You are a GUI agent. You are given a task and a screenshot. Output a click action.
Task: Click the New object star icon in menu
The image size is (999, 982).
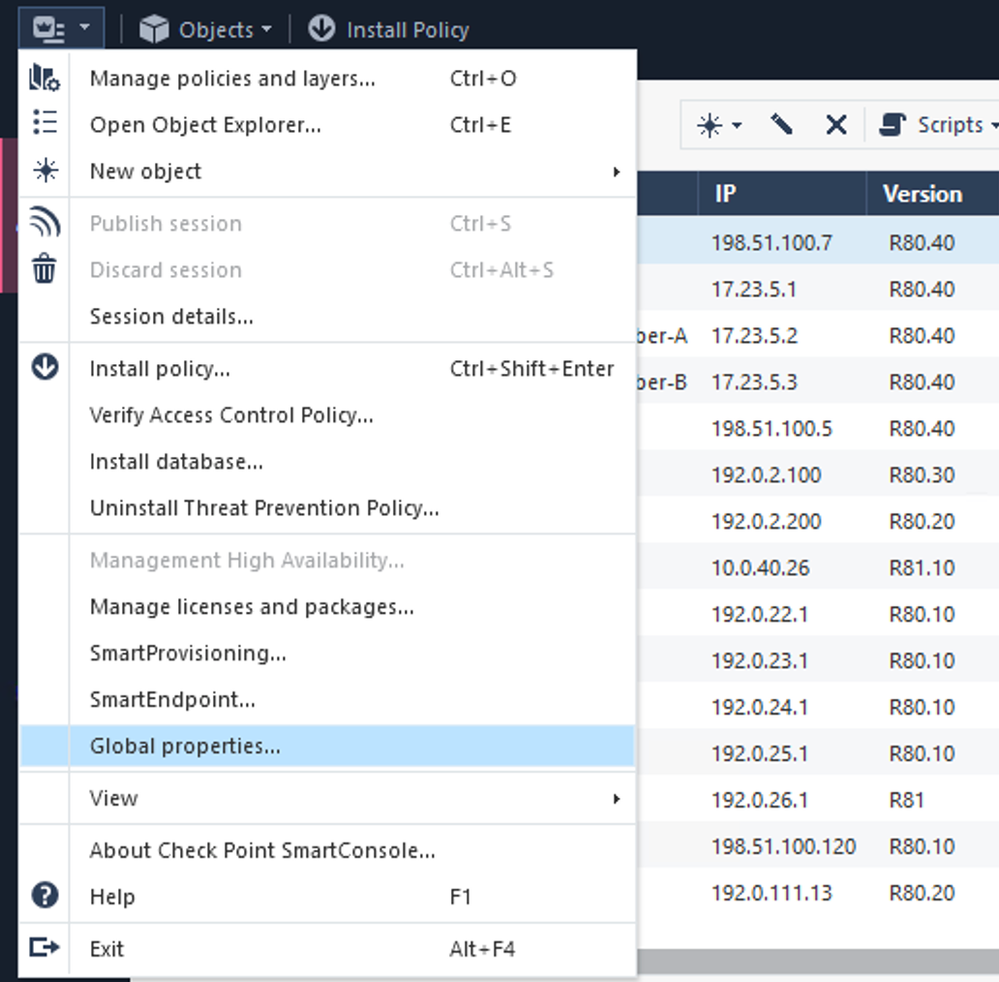point(46,170)
